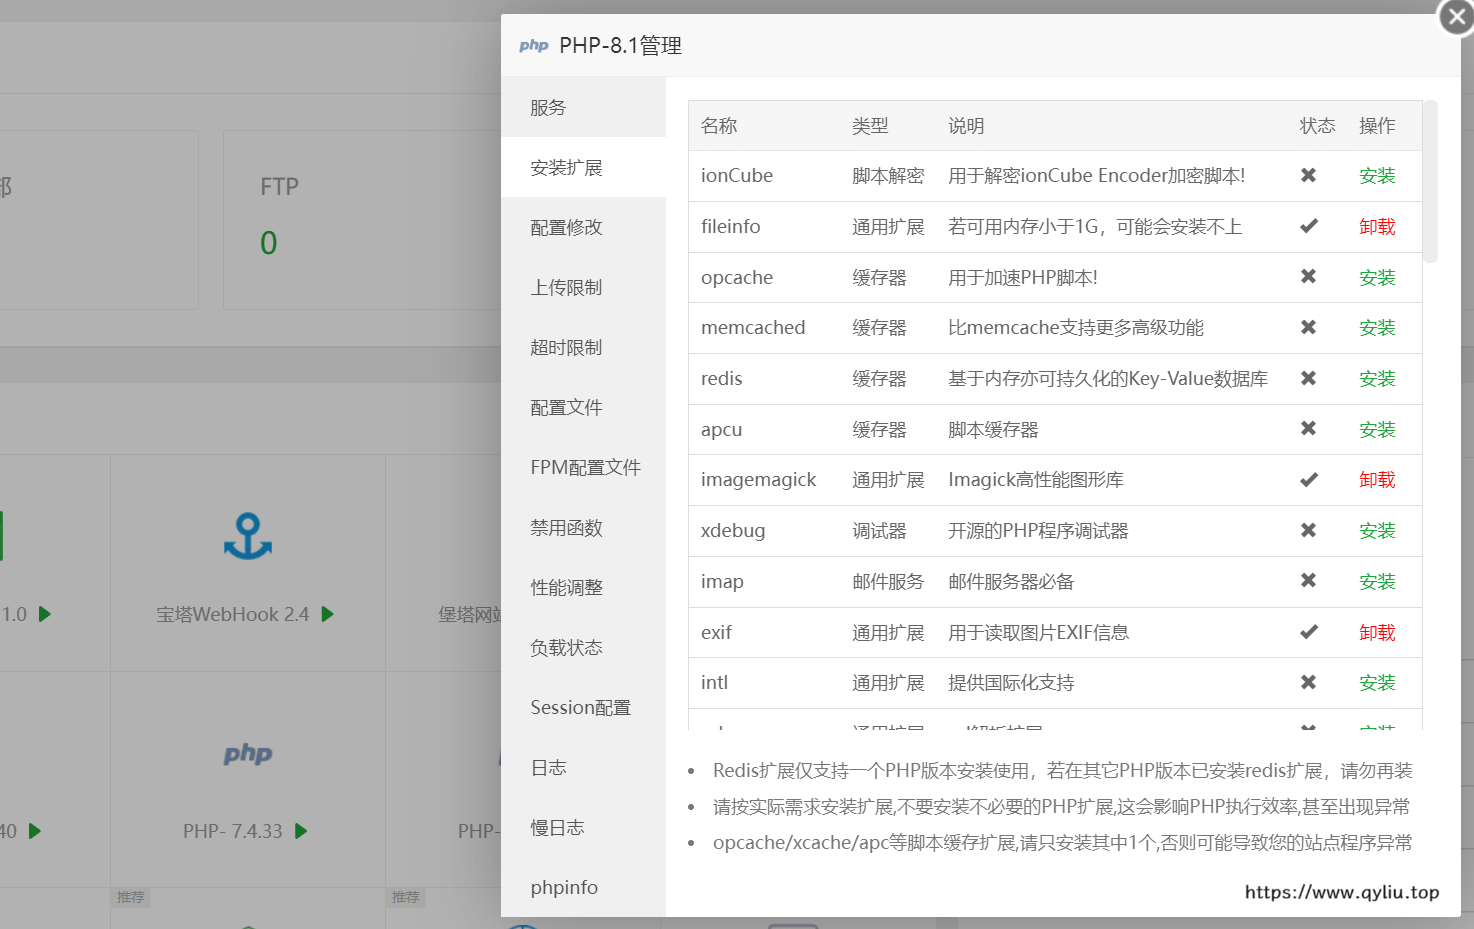The height and width of the screenshot is (929, 1474).
Task: Open the 服务 tab in sidebar
Action: pyautogui.click(x=548, y=108)
